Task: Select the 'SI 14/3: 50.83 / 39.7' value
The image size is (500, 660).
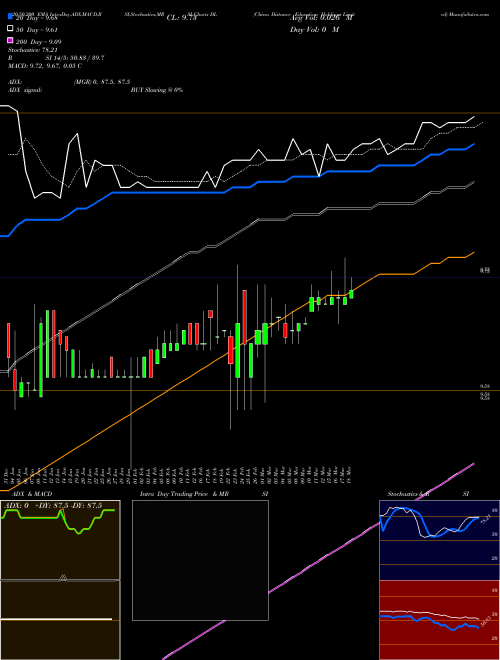Action: [75, 58]
